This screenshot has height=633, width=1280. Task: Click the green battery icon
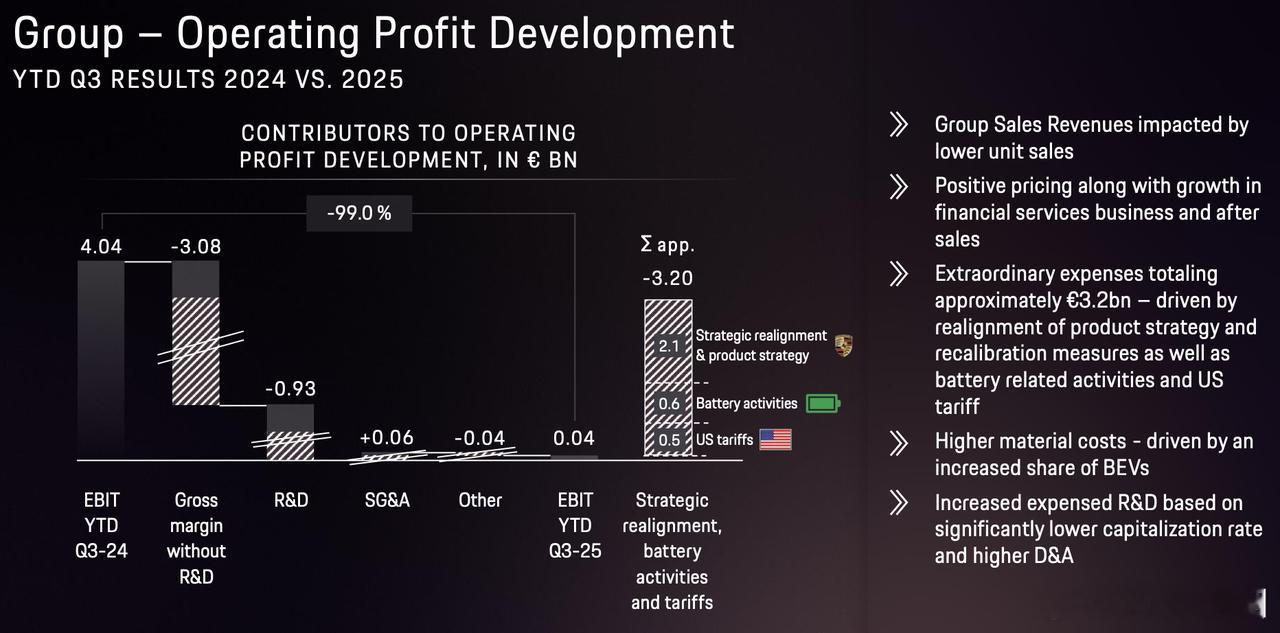(x=822, y=403)
